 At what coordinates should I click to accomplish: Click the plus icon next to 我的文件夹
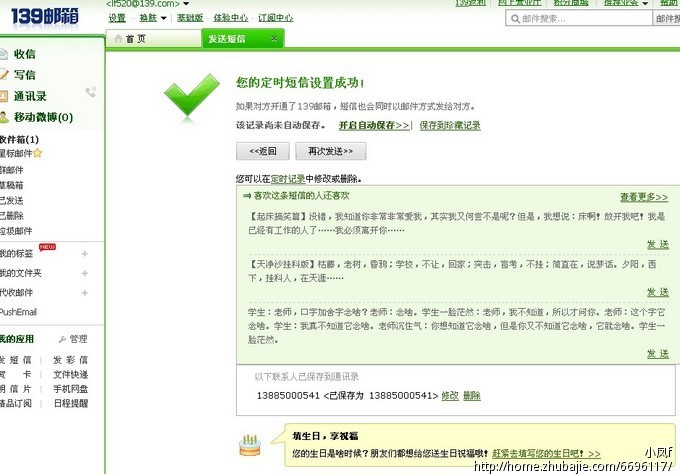85,273
